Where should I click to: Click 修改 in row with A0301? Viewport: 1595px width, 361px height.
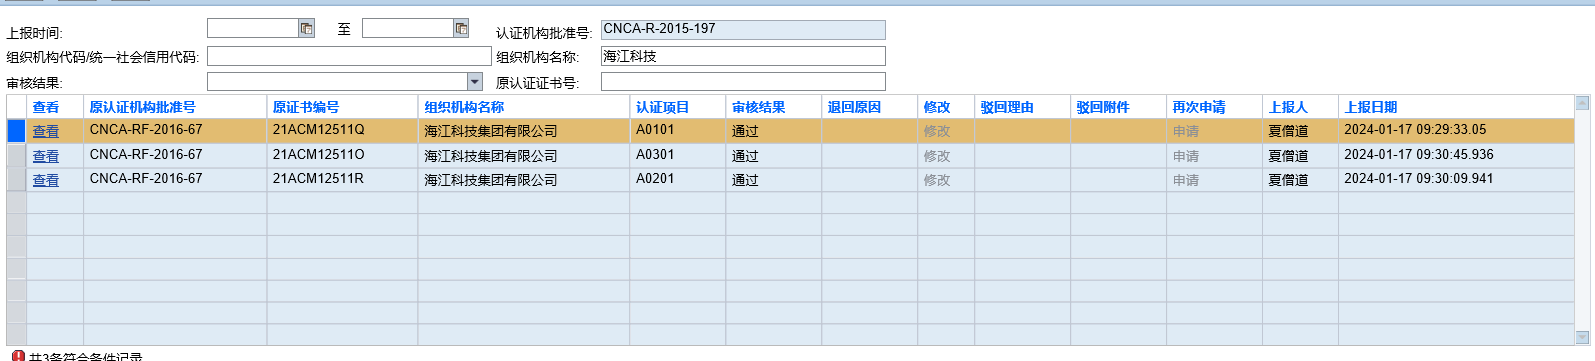pos(937,156)
